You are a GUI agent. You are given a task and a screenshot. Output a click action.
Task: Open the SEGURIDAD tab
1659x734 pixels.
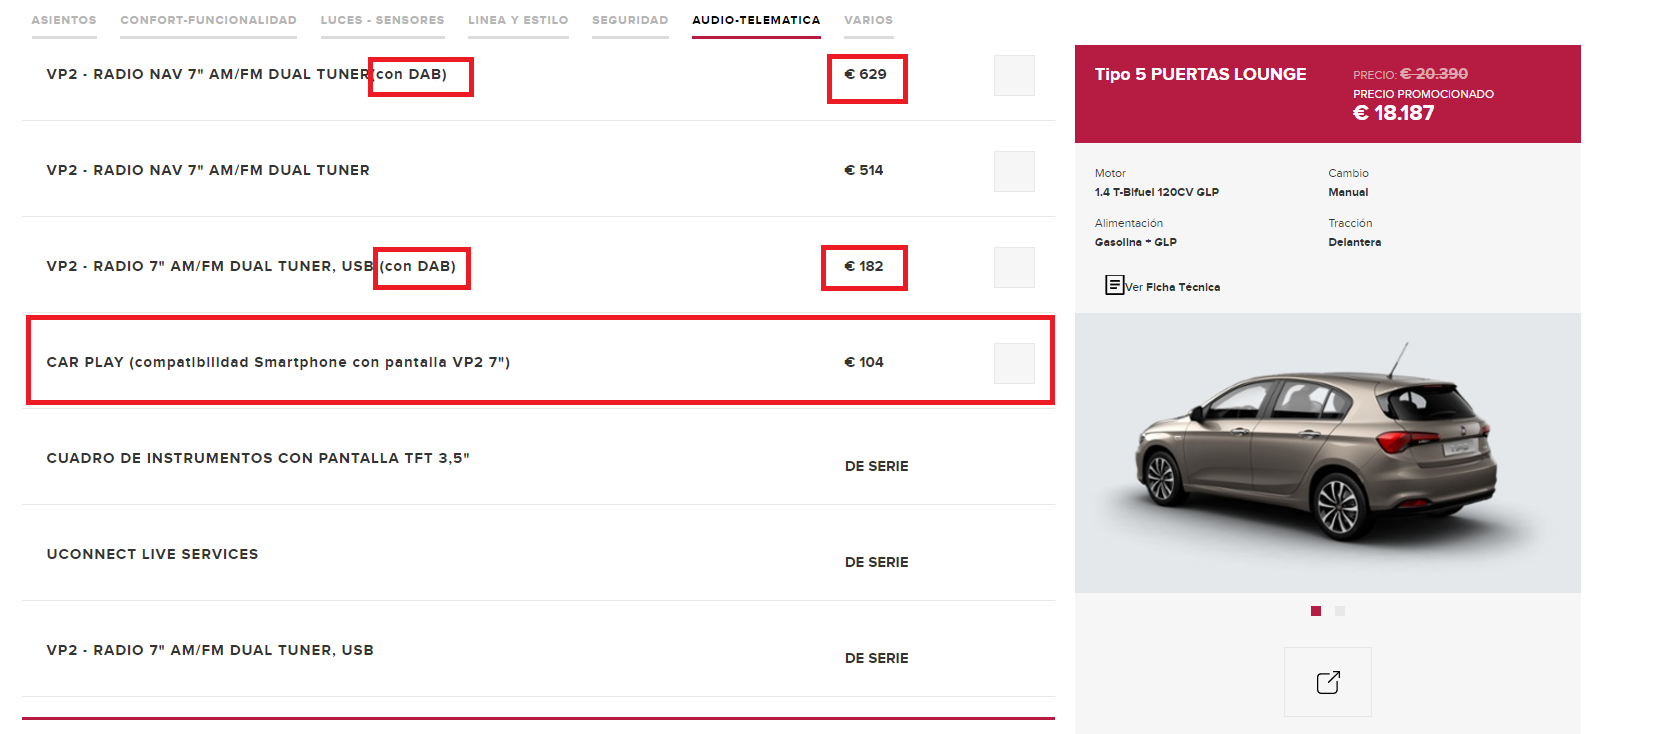pos(630,20)
